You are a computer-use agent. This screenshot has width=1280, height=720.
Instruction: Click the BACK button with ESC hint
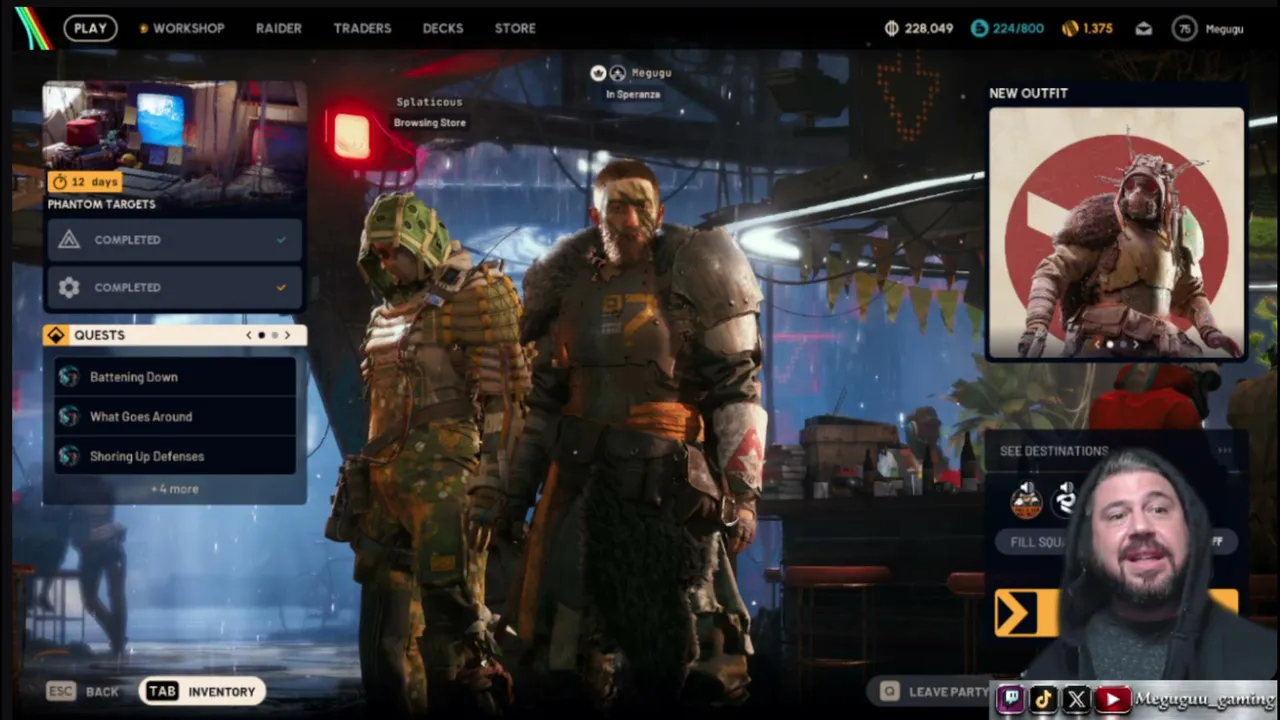pyautogui.click(x=84, y=691)
